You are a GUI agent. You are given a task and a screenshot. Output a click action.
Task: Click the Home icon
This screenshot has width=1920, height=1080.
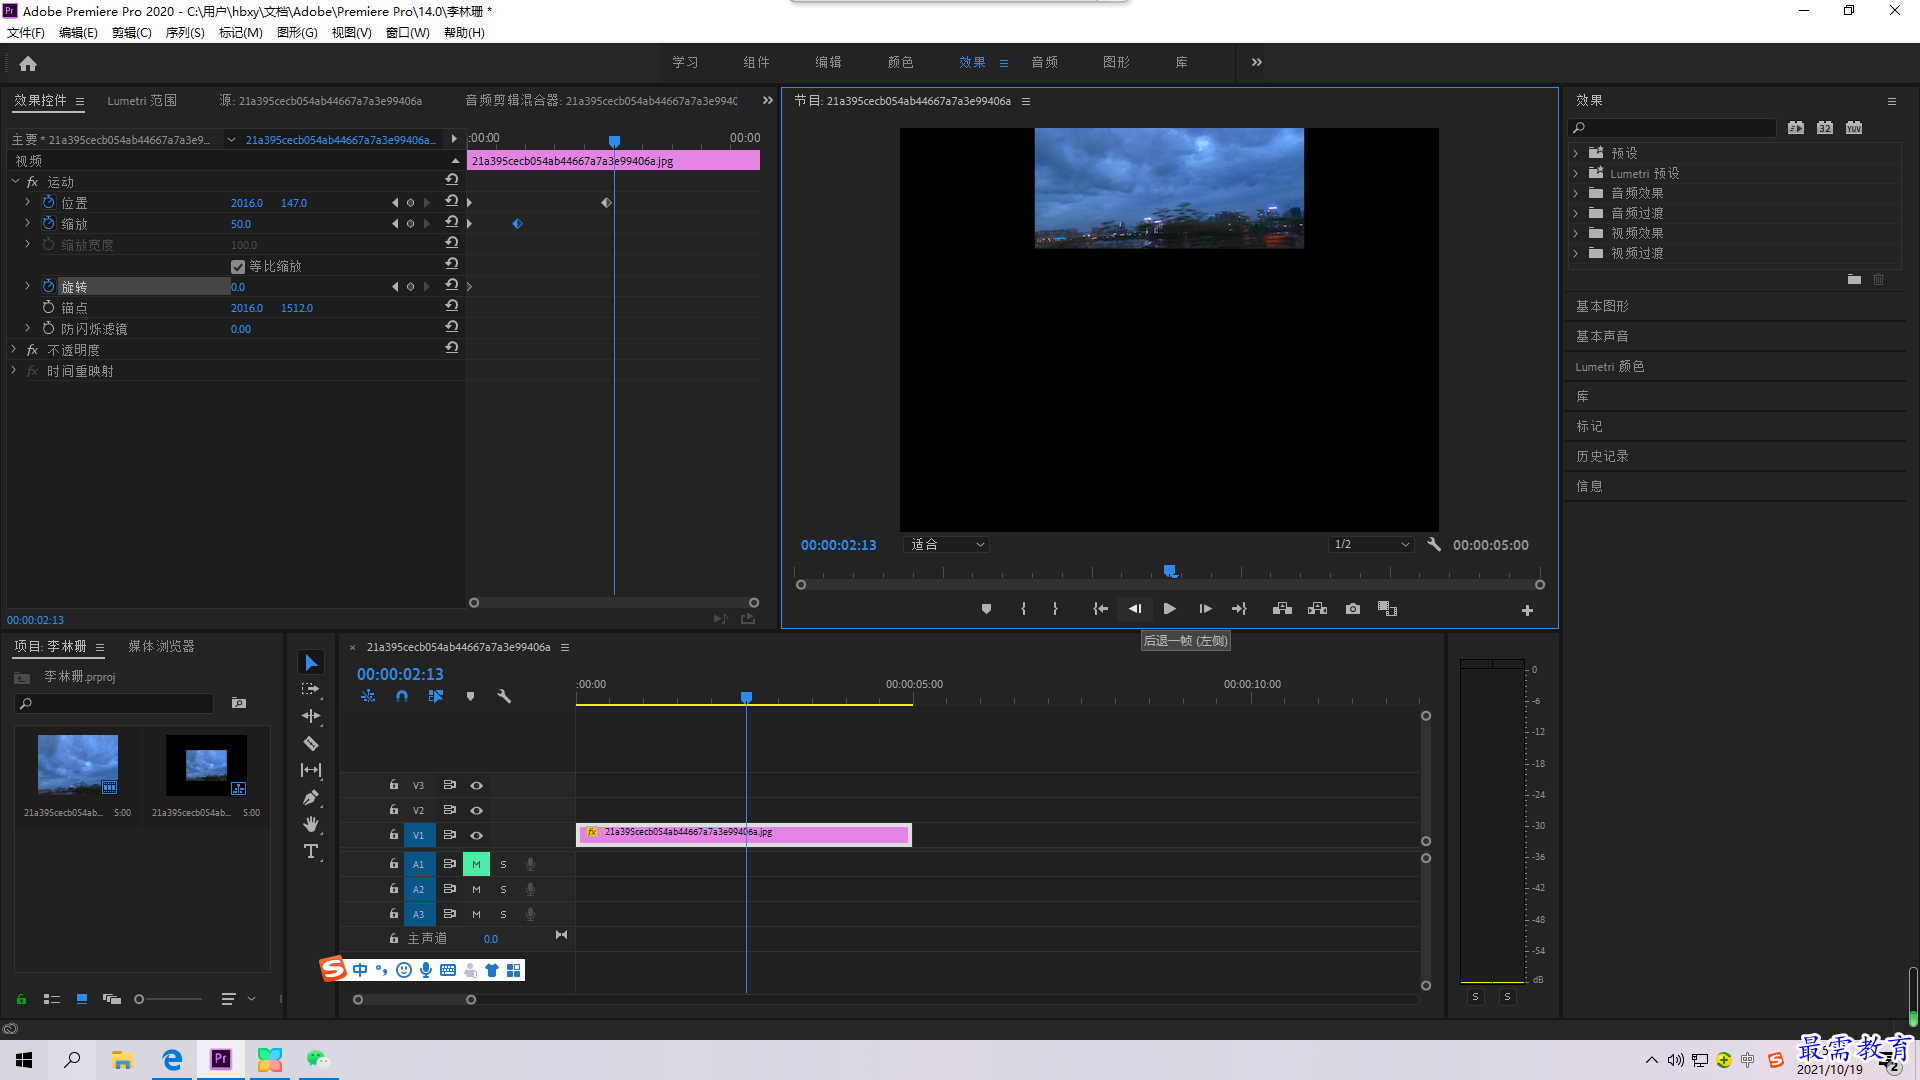[28, 63]
